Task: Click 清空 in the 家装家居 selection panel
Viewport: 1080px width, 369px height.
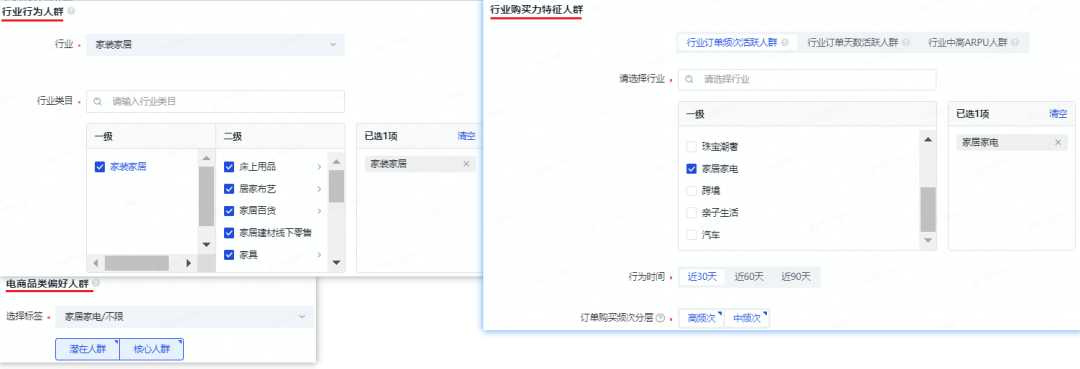Action: tap(466, 136)
